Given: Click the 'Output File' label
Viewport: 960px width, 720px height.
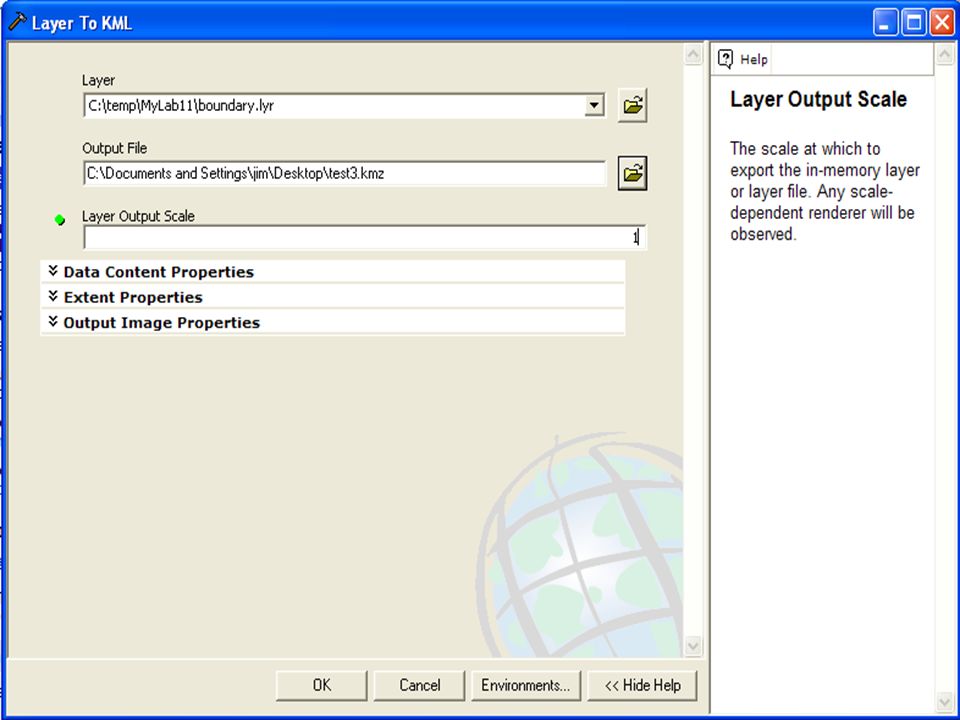Looking at the screenshot, I should coord(114,148).
